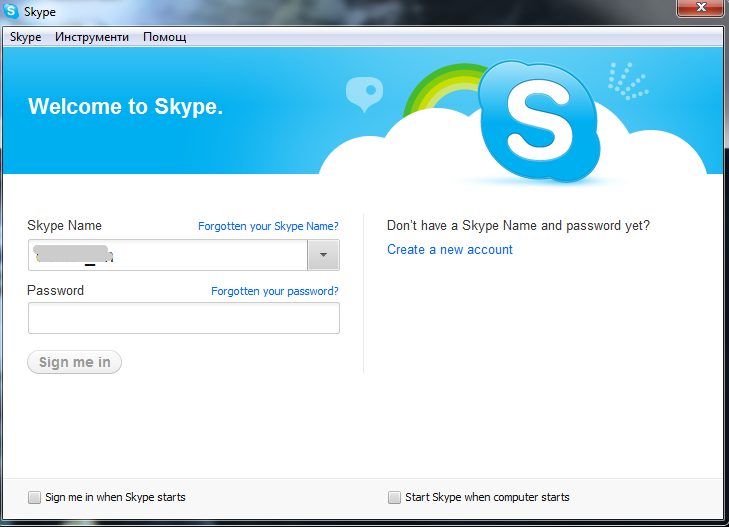Viewport: 729px width, 527px height.
Task: Close the Skype window
Action: pos(701,7)
